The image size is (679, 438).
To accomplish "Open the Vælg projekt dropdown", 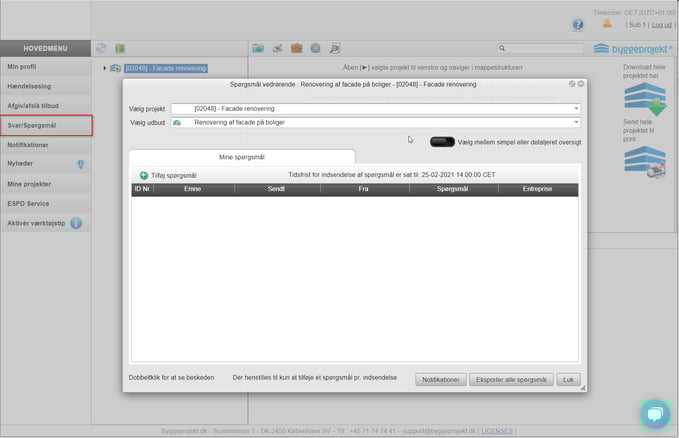I will (x=375, y=108).
